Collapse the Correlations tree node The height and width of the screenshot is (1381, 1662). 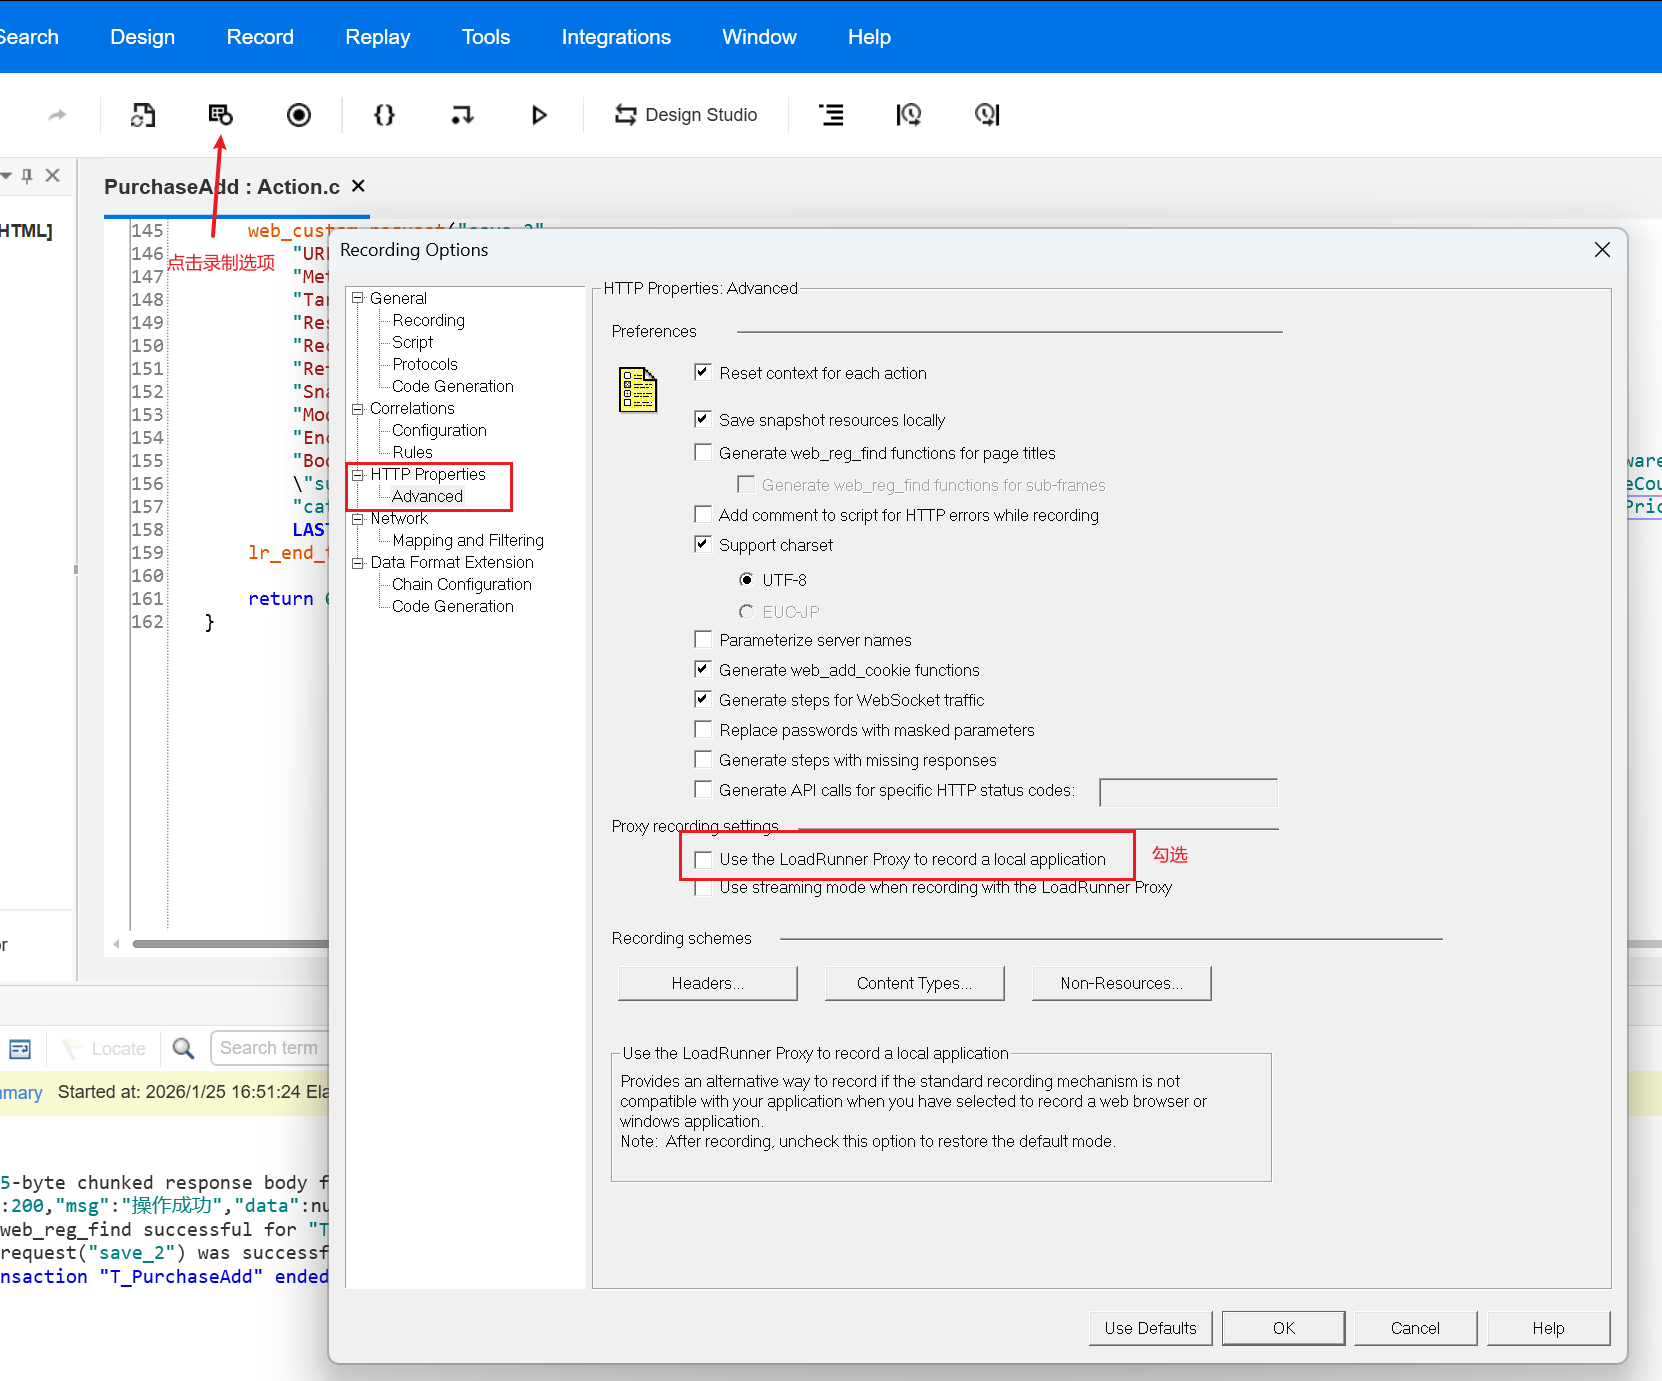(358, 408)
